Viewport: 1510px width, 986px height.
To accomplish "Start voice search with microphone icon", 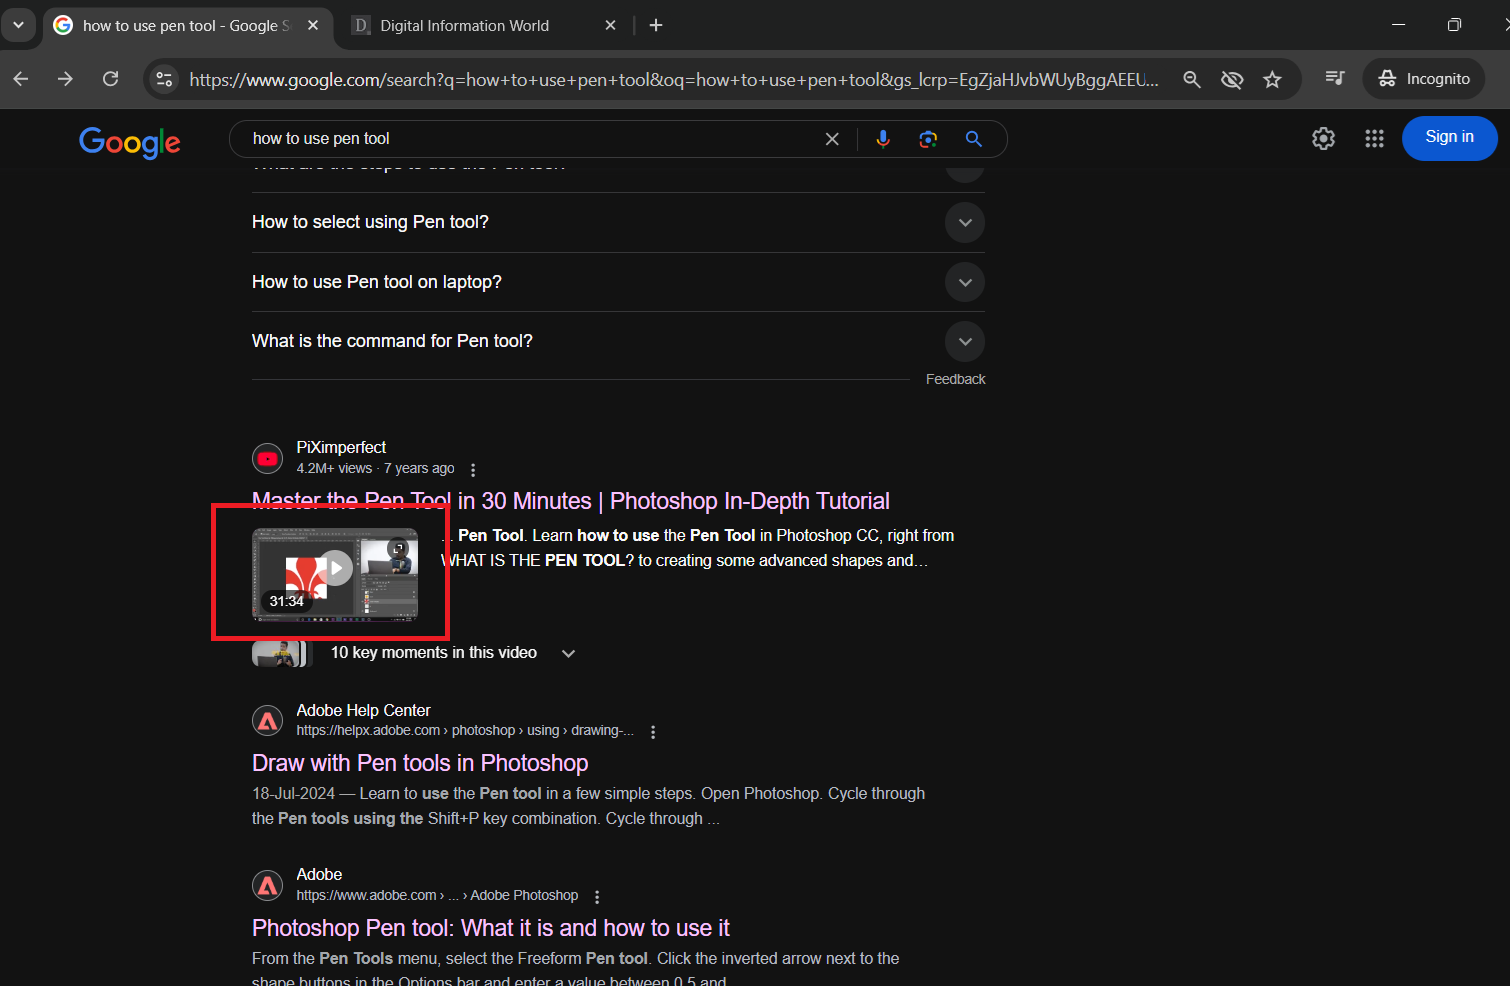I will tap(883, 139).
